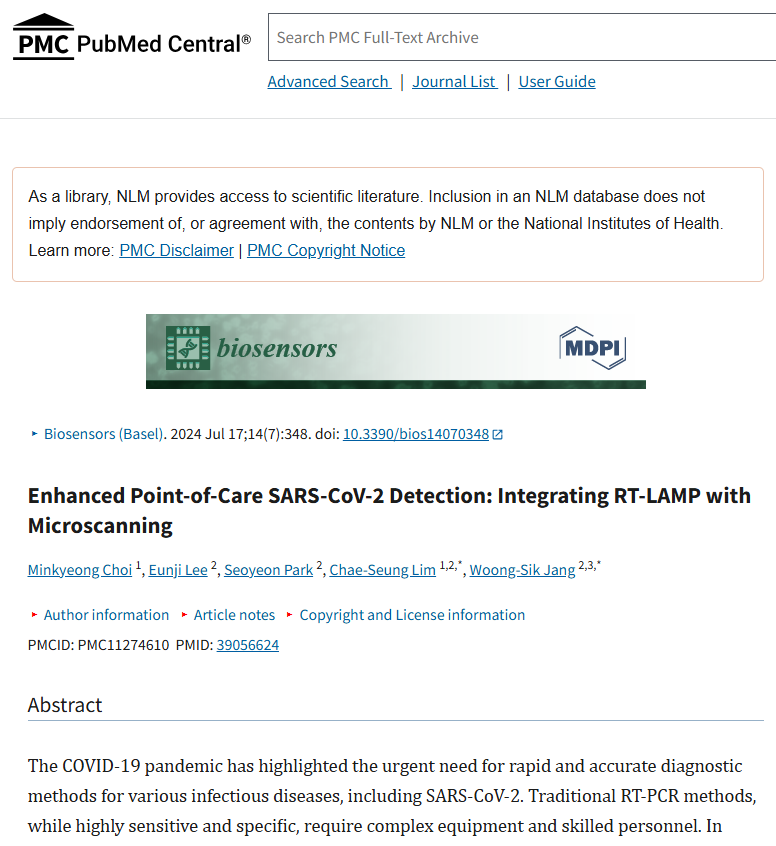Open author Chae-Seung Lim's details
The image size is (776, 846).
(x=383, y=570)
